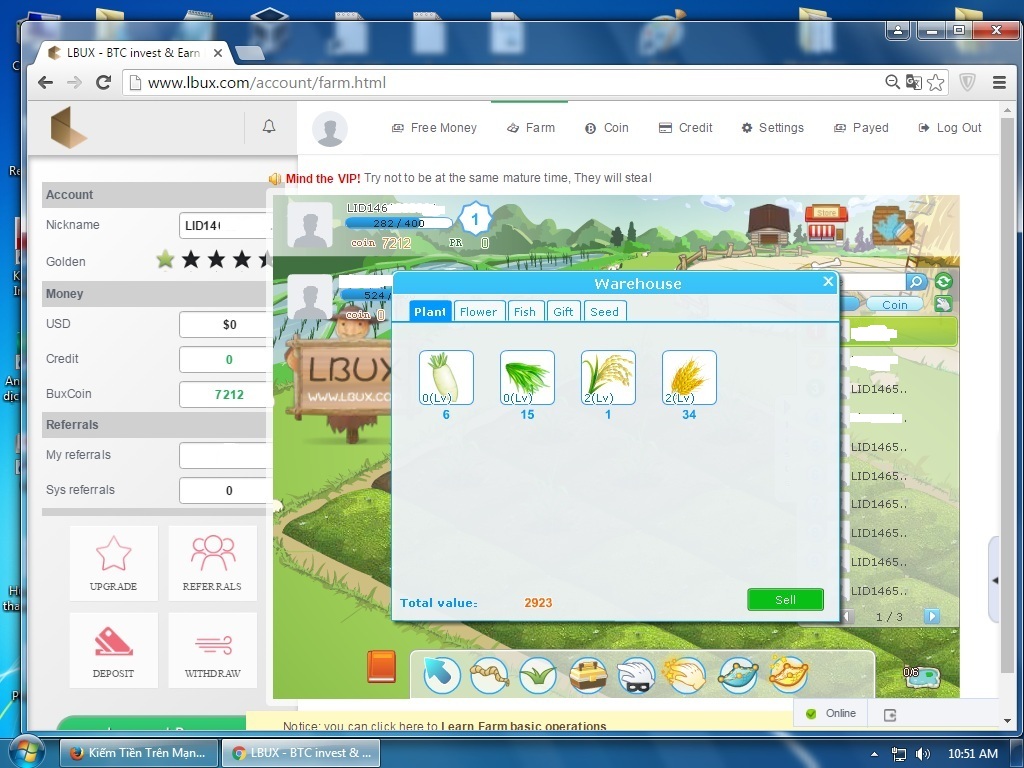Select the golden net tool
This screenshot has height=768, width=1024.
coord(788,675)
